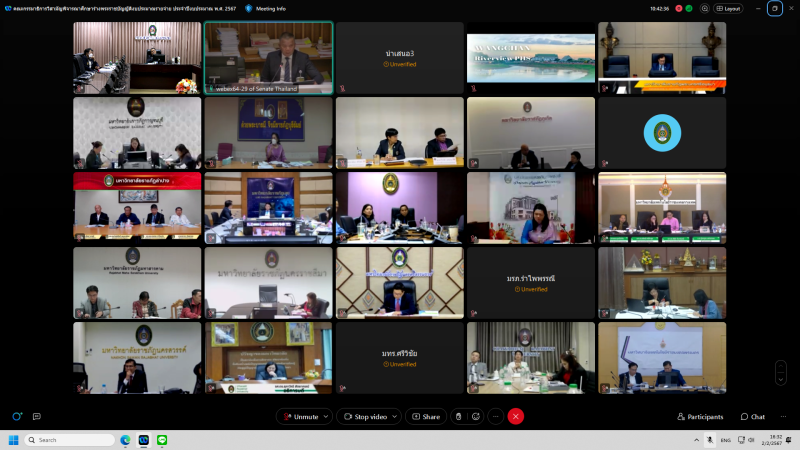
Task: Click the raise hand icon
Action: pyautogui.click(x=458, y=416)
